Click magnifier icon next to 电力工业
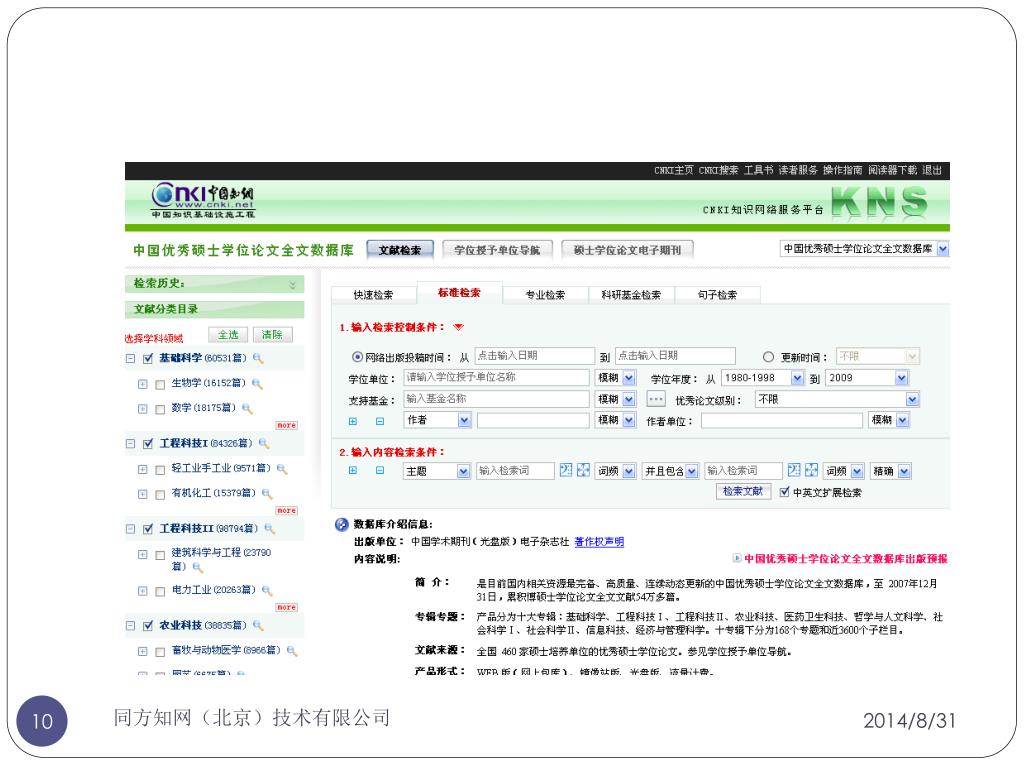Viewport: 1024px width, 768px height. click(266, 590)
